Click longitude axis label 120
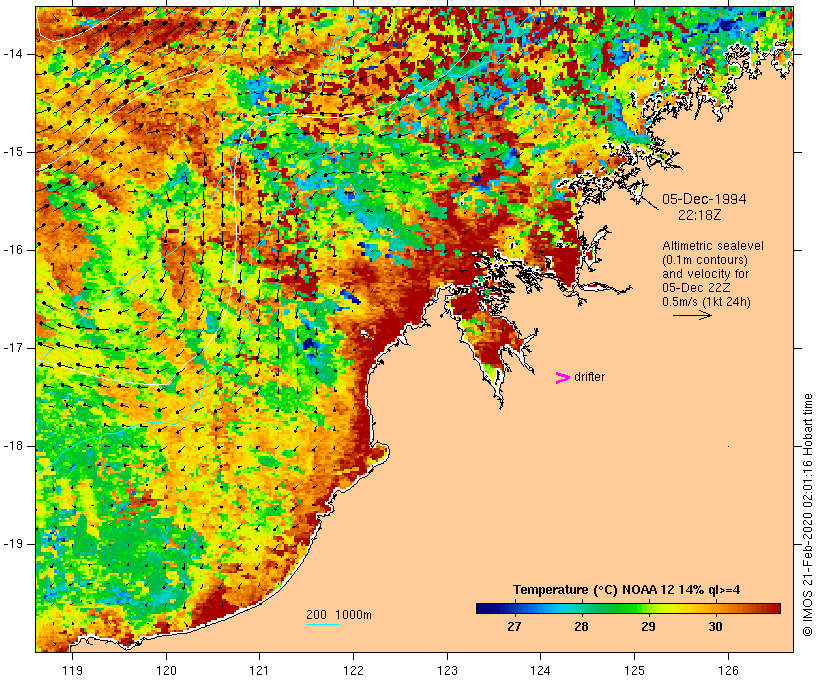820x680 pixels. click(x=166, y=670)
